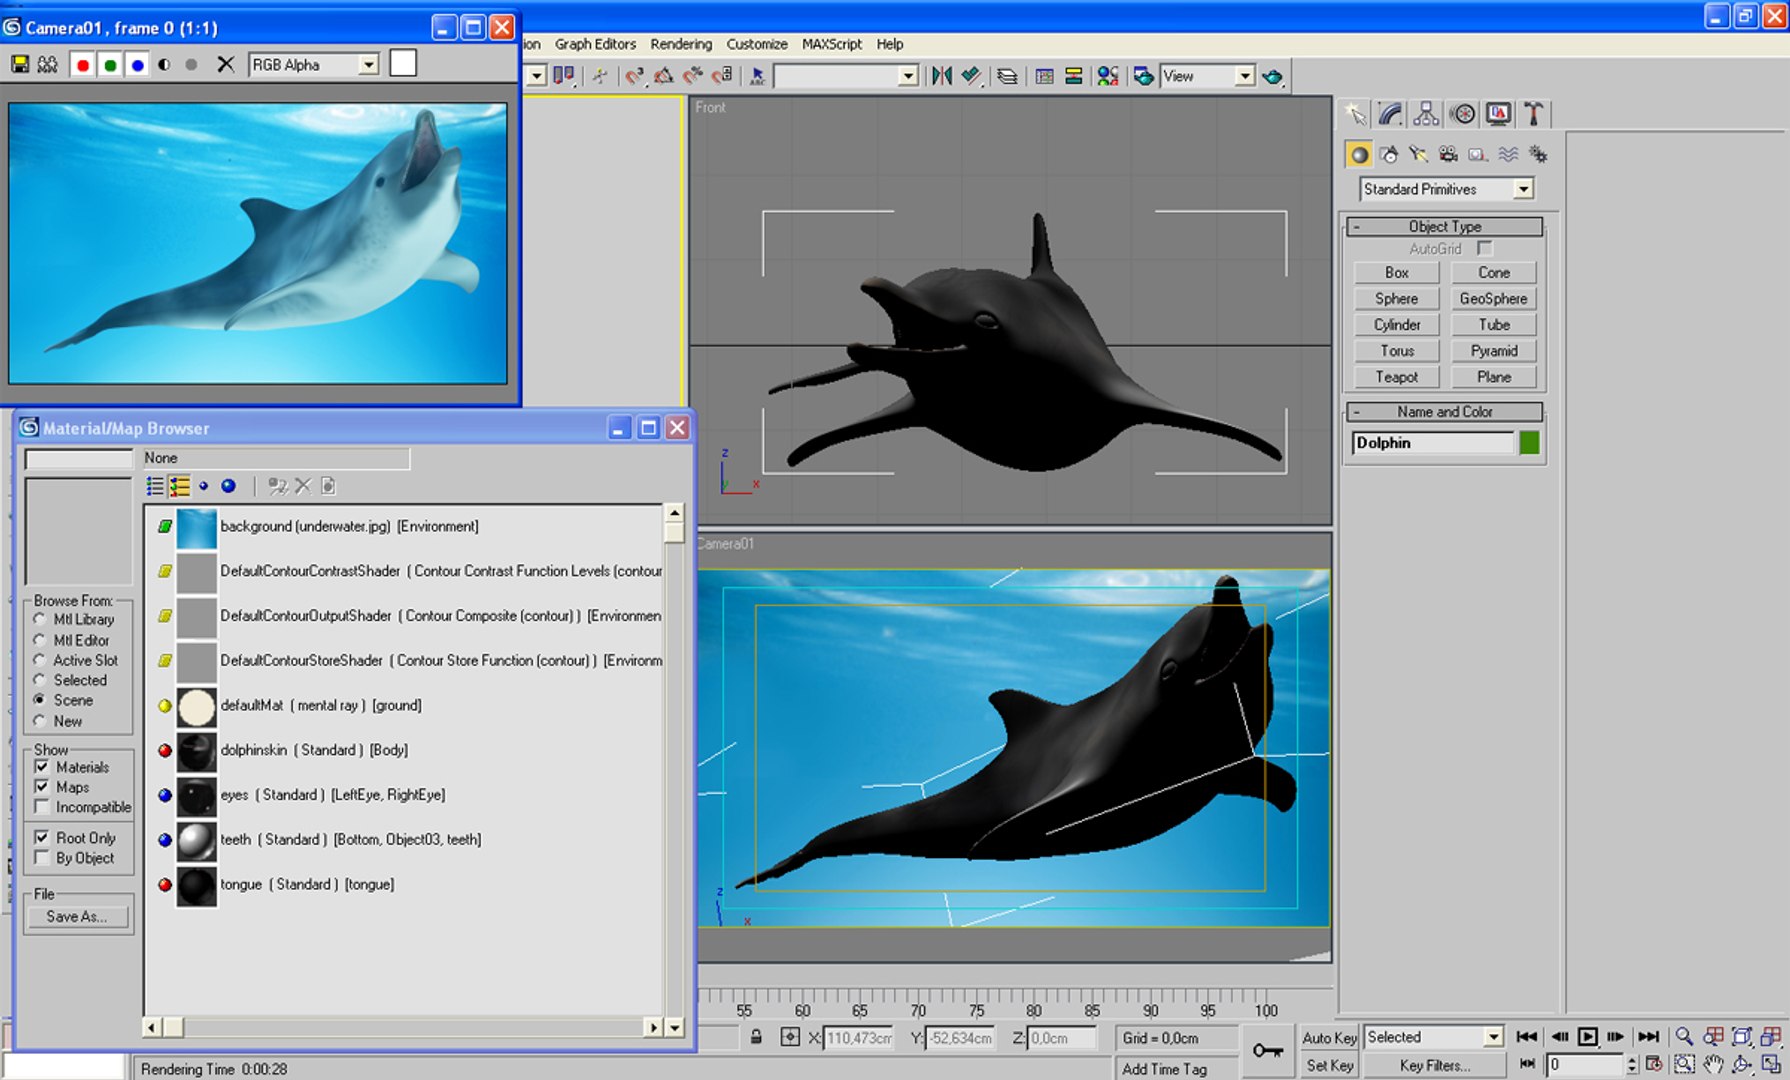This screenshot has height=1080, width=1790.
Task: Switch to the Utilities hammer tab
Action: click(1533, 114)
